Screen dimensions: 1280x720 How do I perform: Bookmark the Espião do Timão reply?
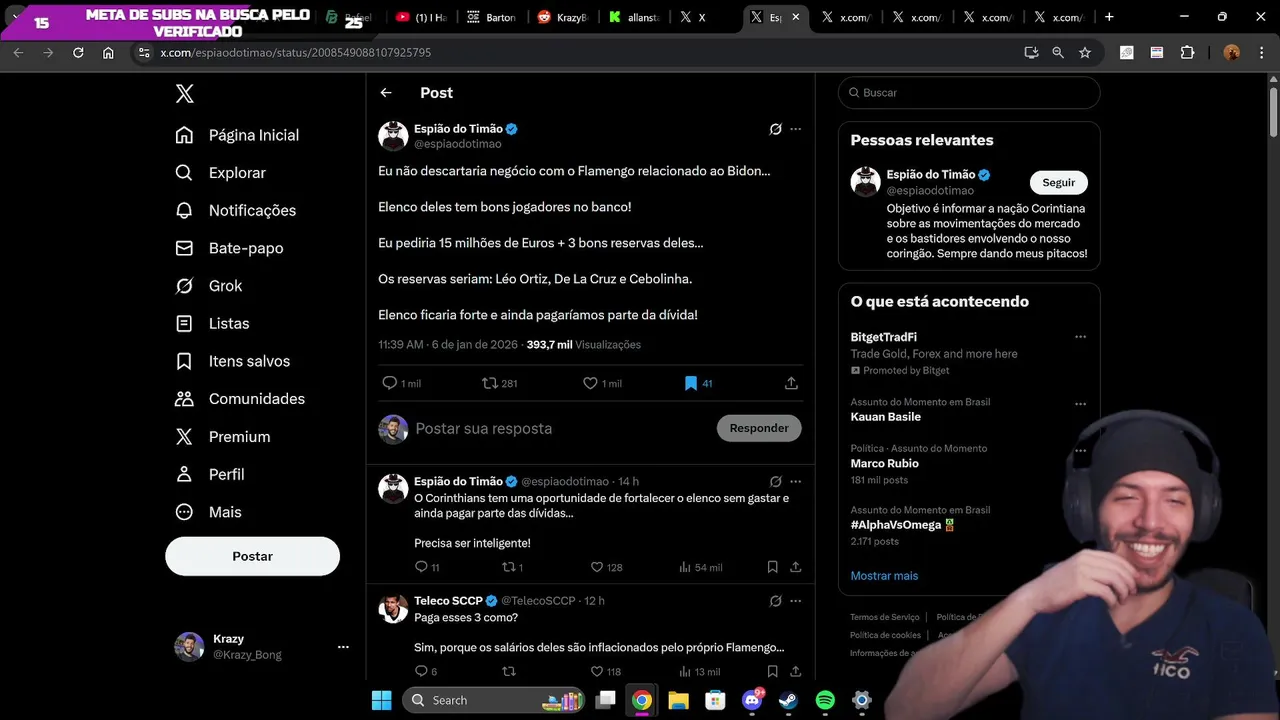coord(772,567)
